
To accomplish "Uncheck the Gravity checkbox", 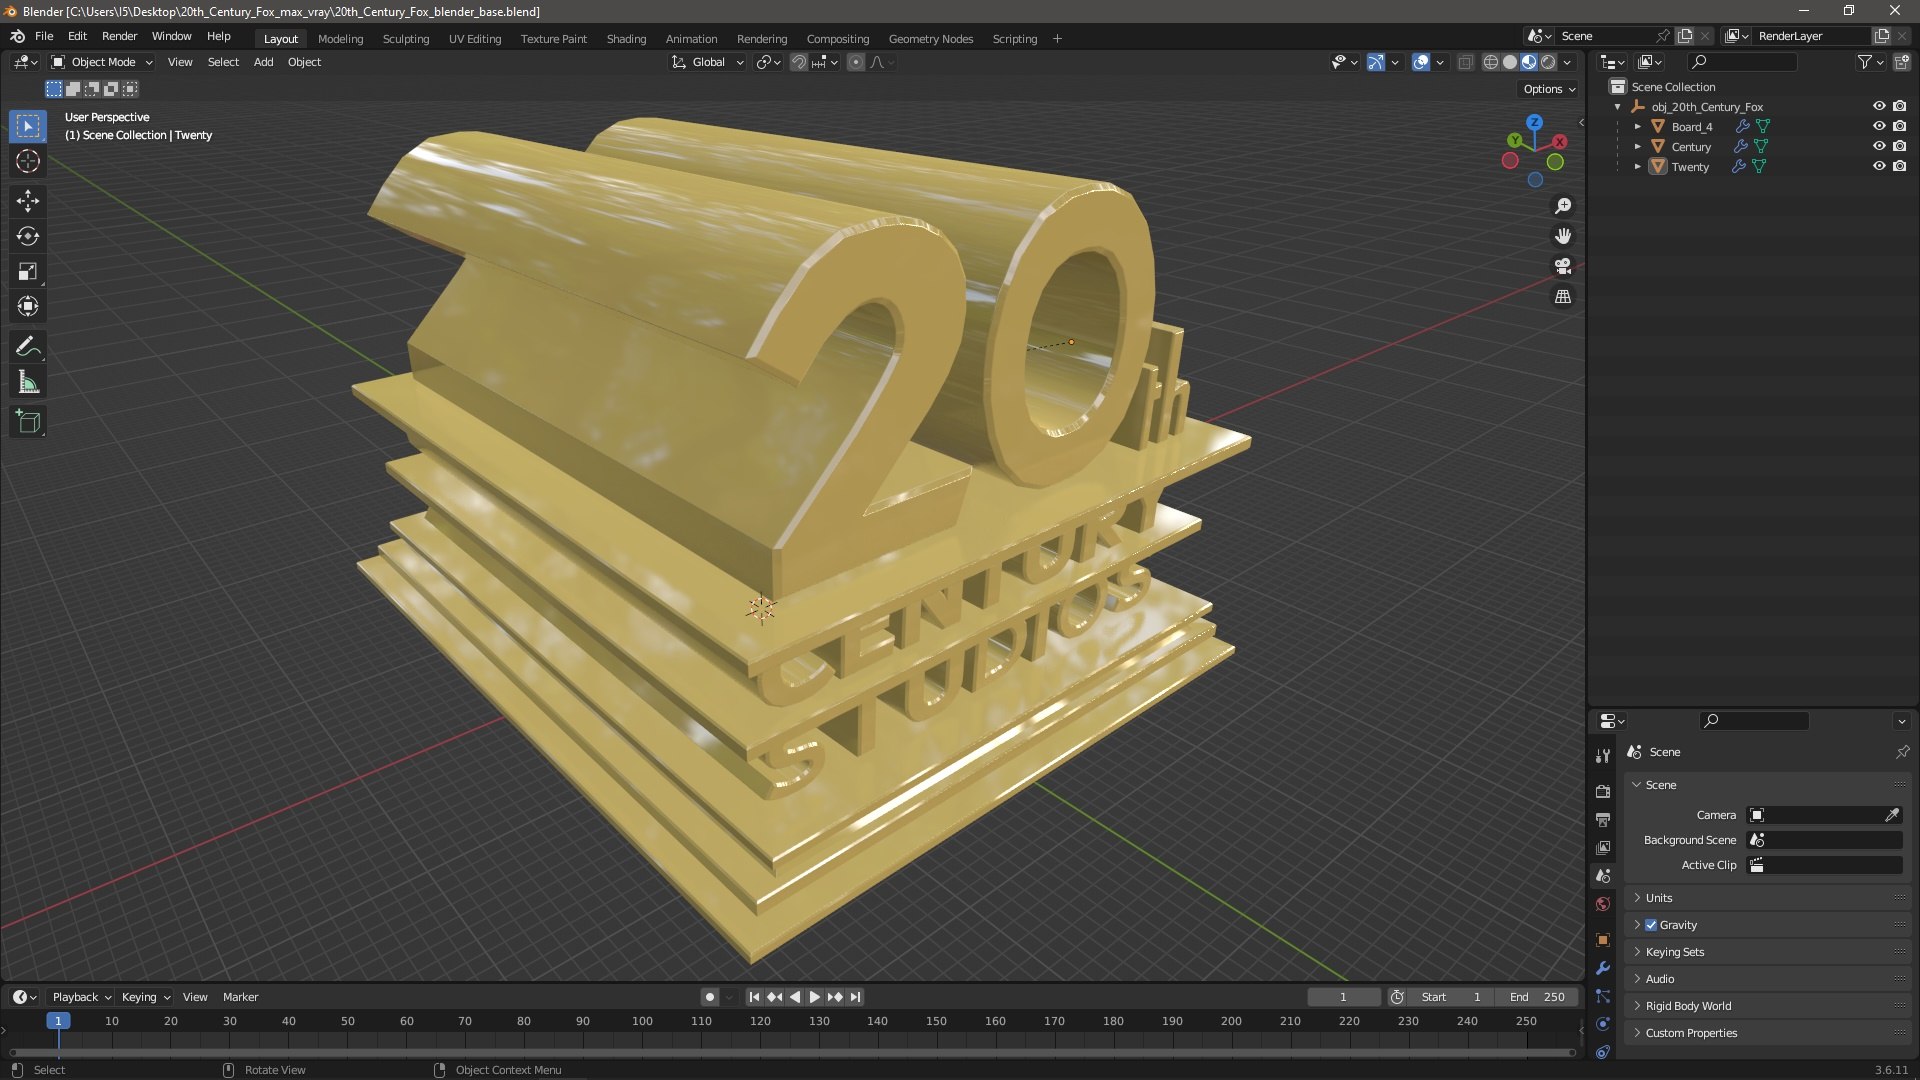I will [x=1651, y=925].
